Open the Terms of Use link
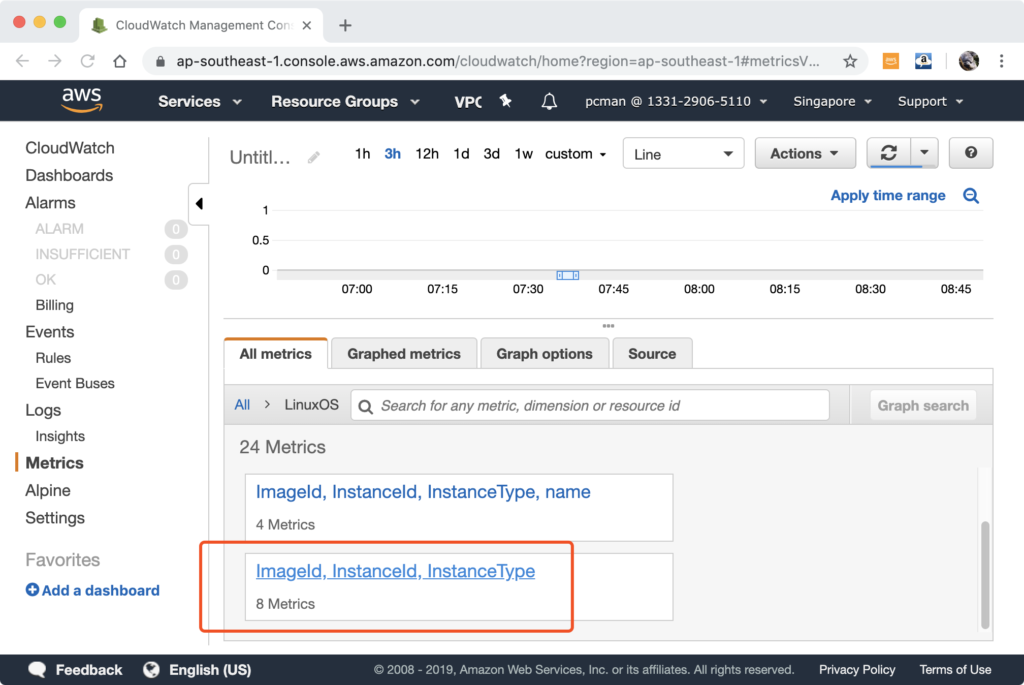Viewport: 1024px width, 685px height. pos(955,669)
